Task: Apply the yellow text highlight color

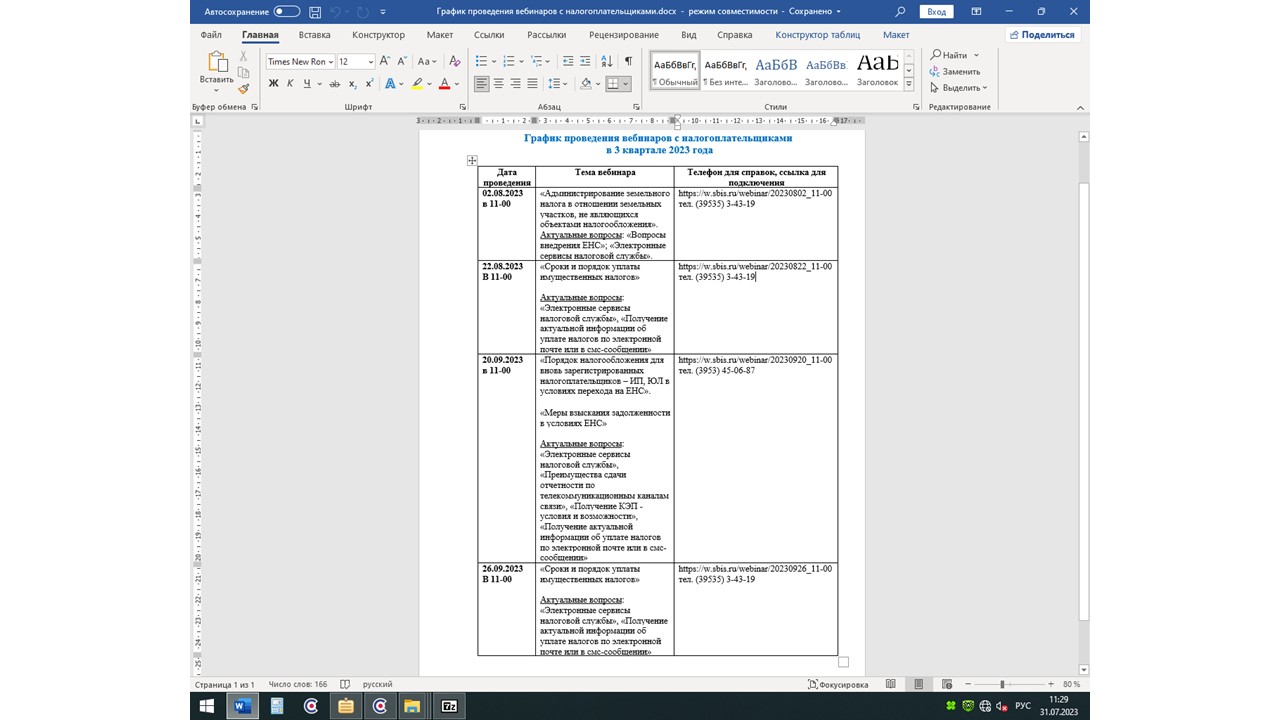Action: pos(417,84)
